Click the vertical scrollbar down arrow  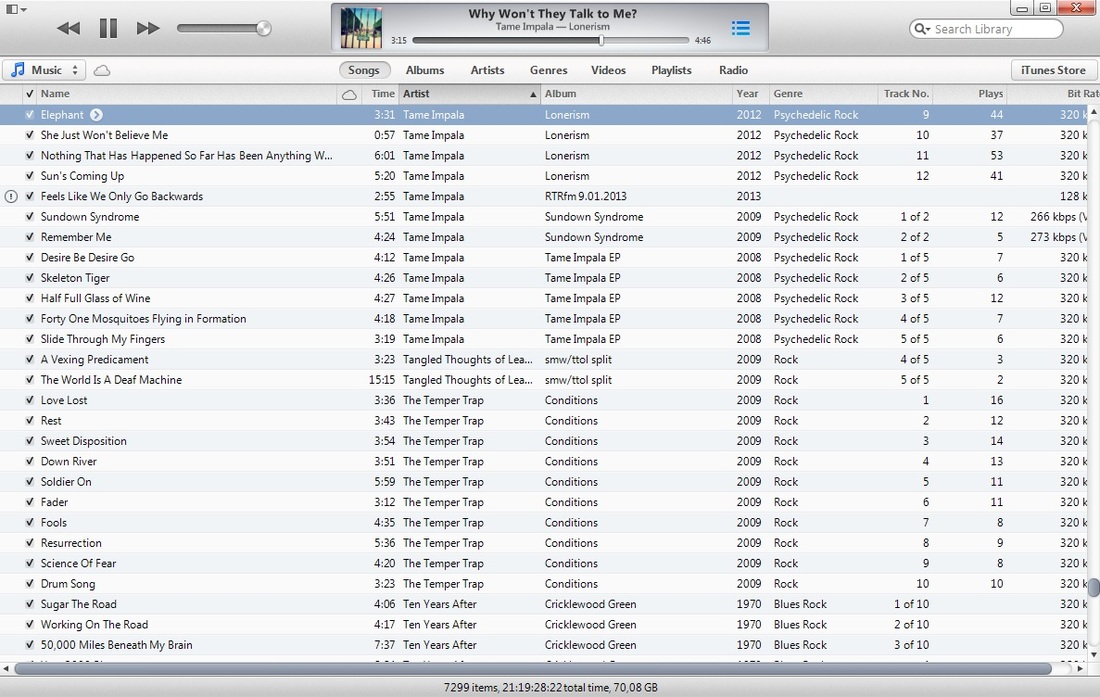(1094, 654)
